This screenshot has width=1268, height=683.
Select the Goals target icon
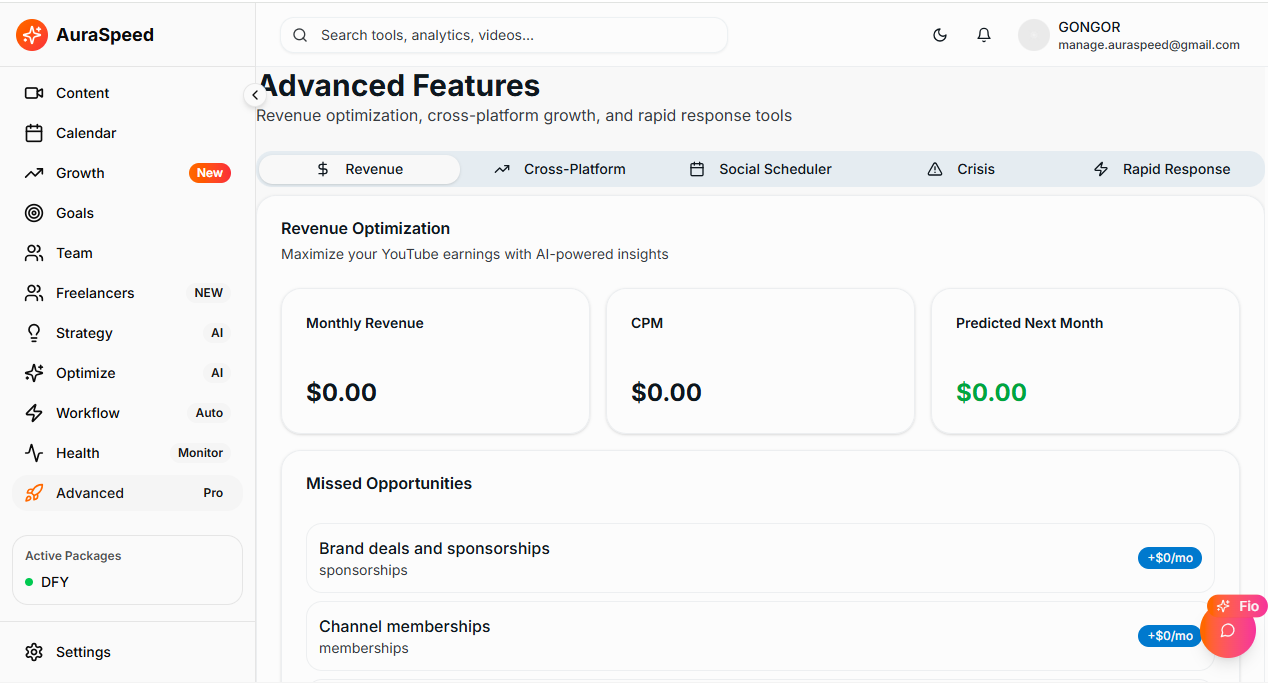[x=35, y=212]
